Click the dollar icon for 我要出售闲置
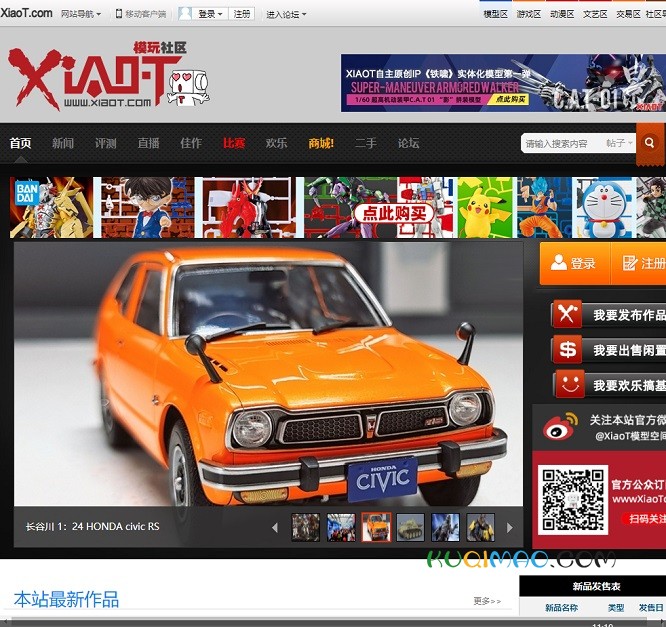Image resolution: width=666 pixels, height=627 pixels. 567,350
